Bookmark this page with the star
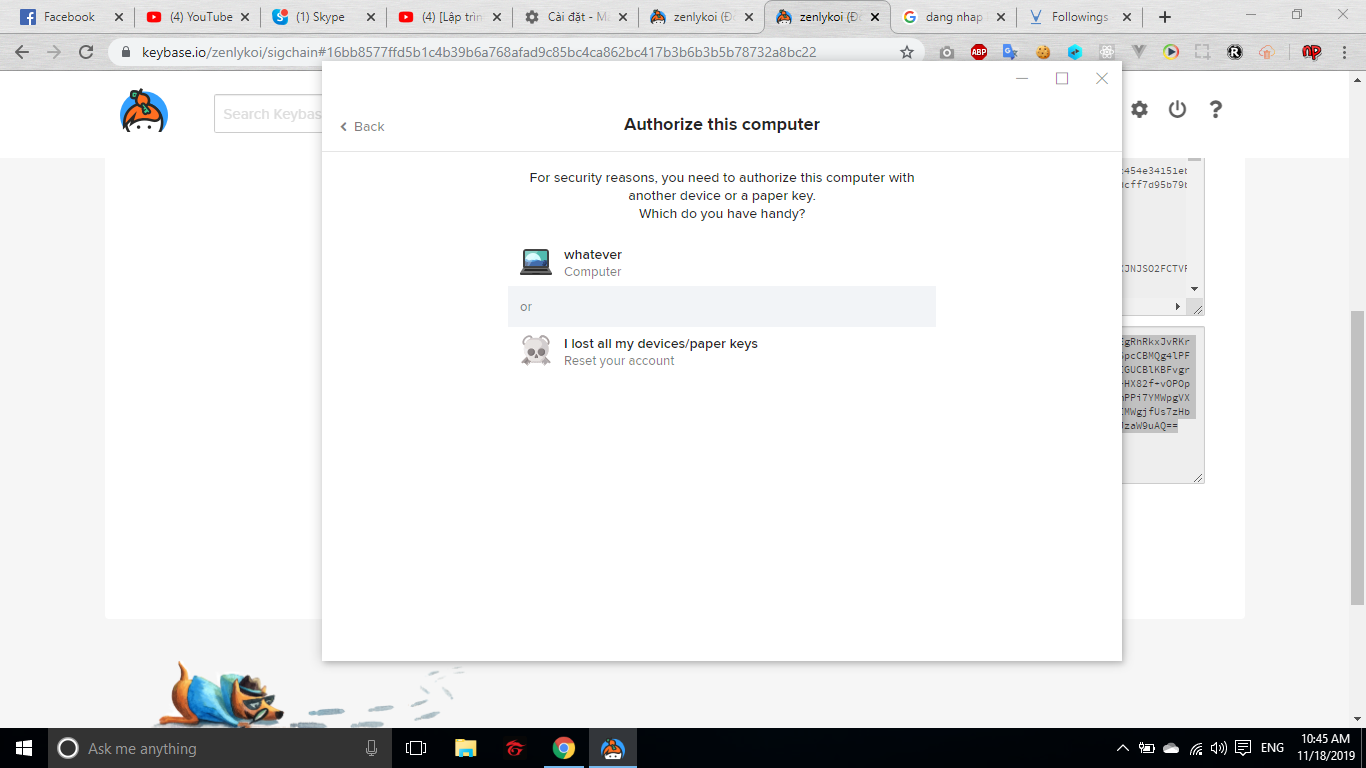 point(907,52)
